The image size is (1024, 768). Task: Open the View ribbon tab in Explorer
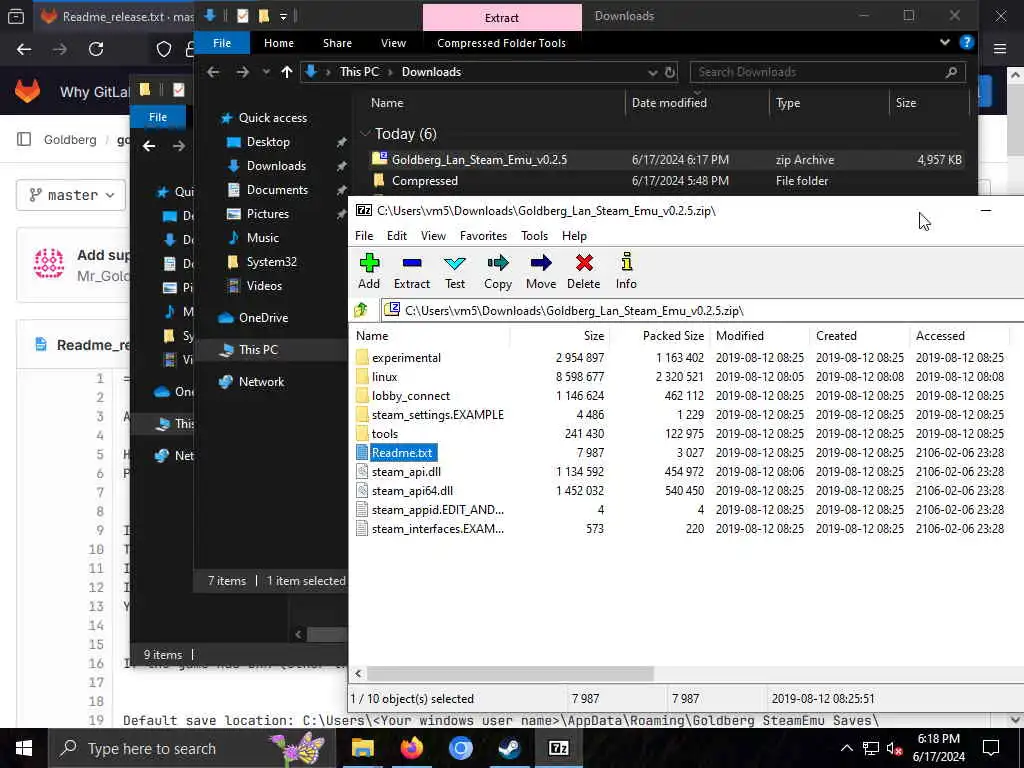(x=393, y=43)
